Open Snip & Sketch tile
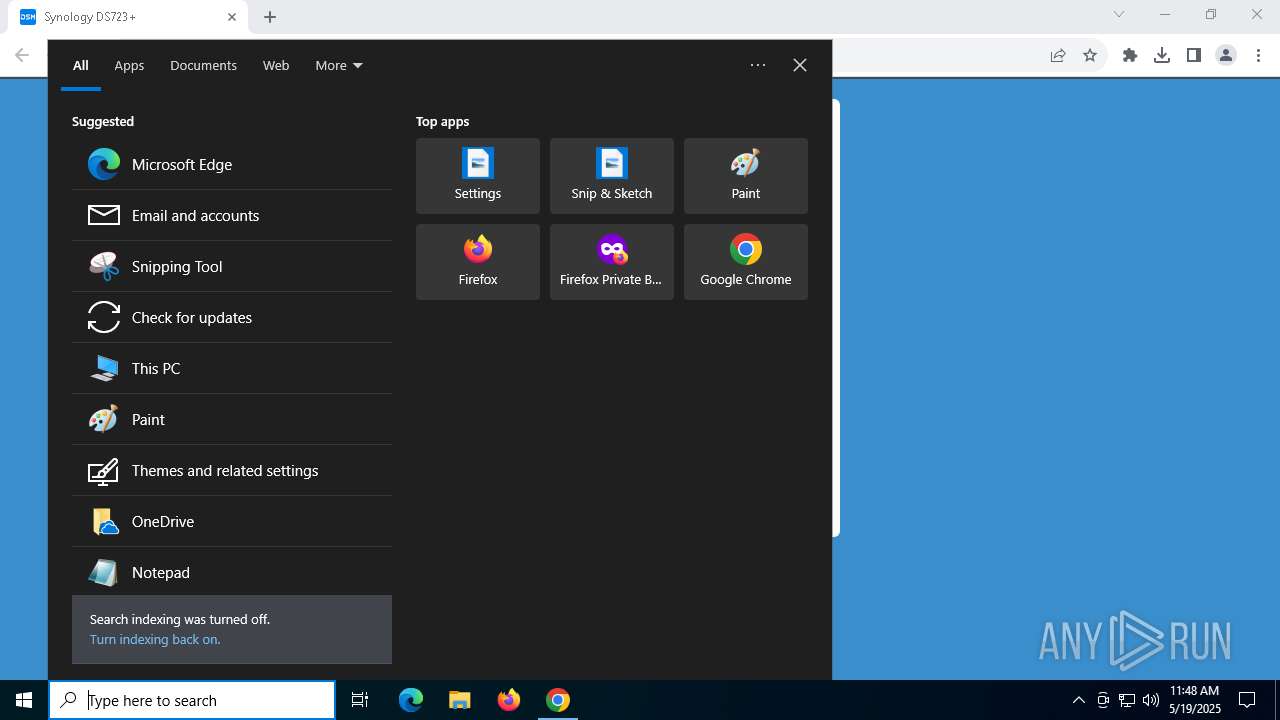This screenshot has width=1280, height=720. click(612, 176)
